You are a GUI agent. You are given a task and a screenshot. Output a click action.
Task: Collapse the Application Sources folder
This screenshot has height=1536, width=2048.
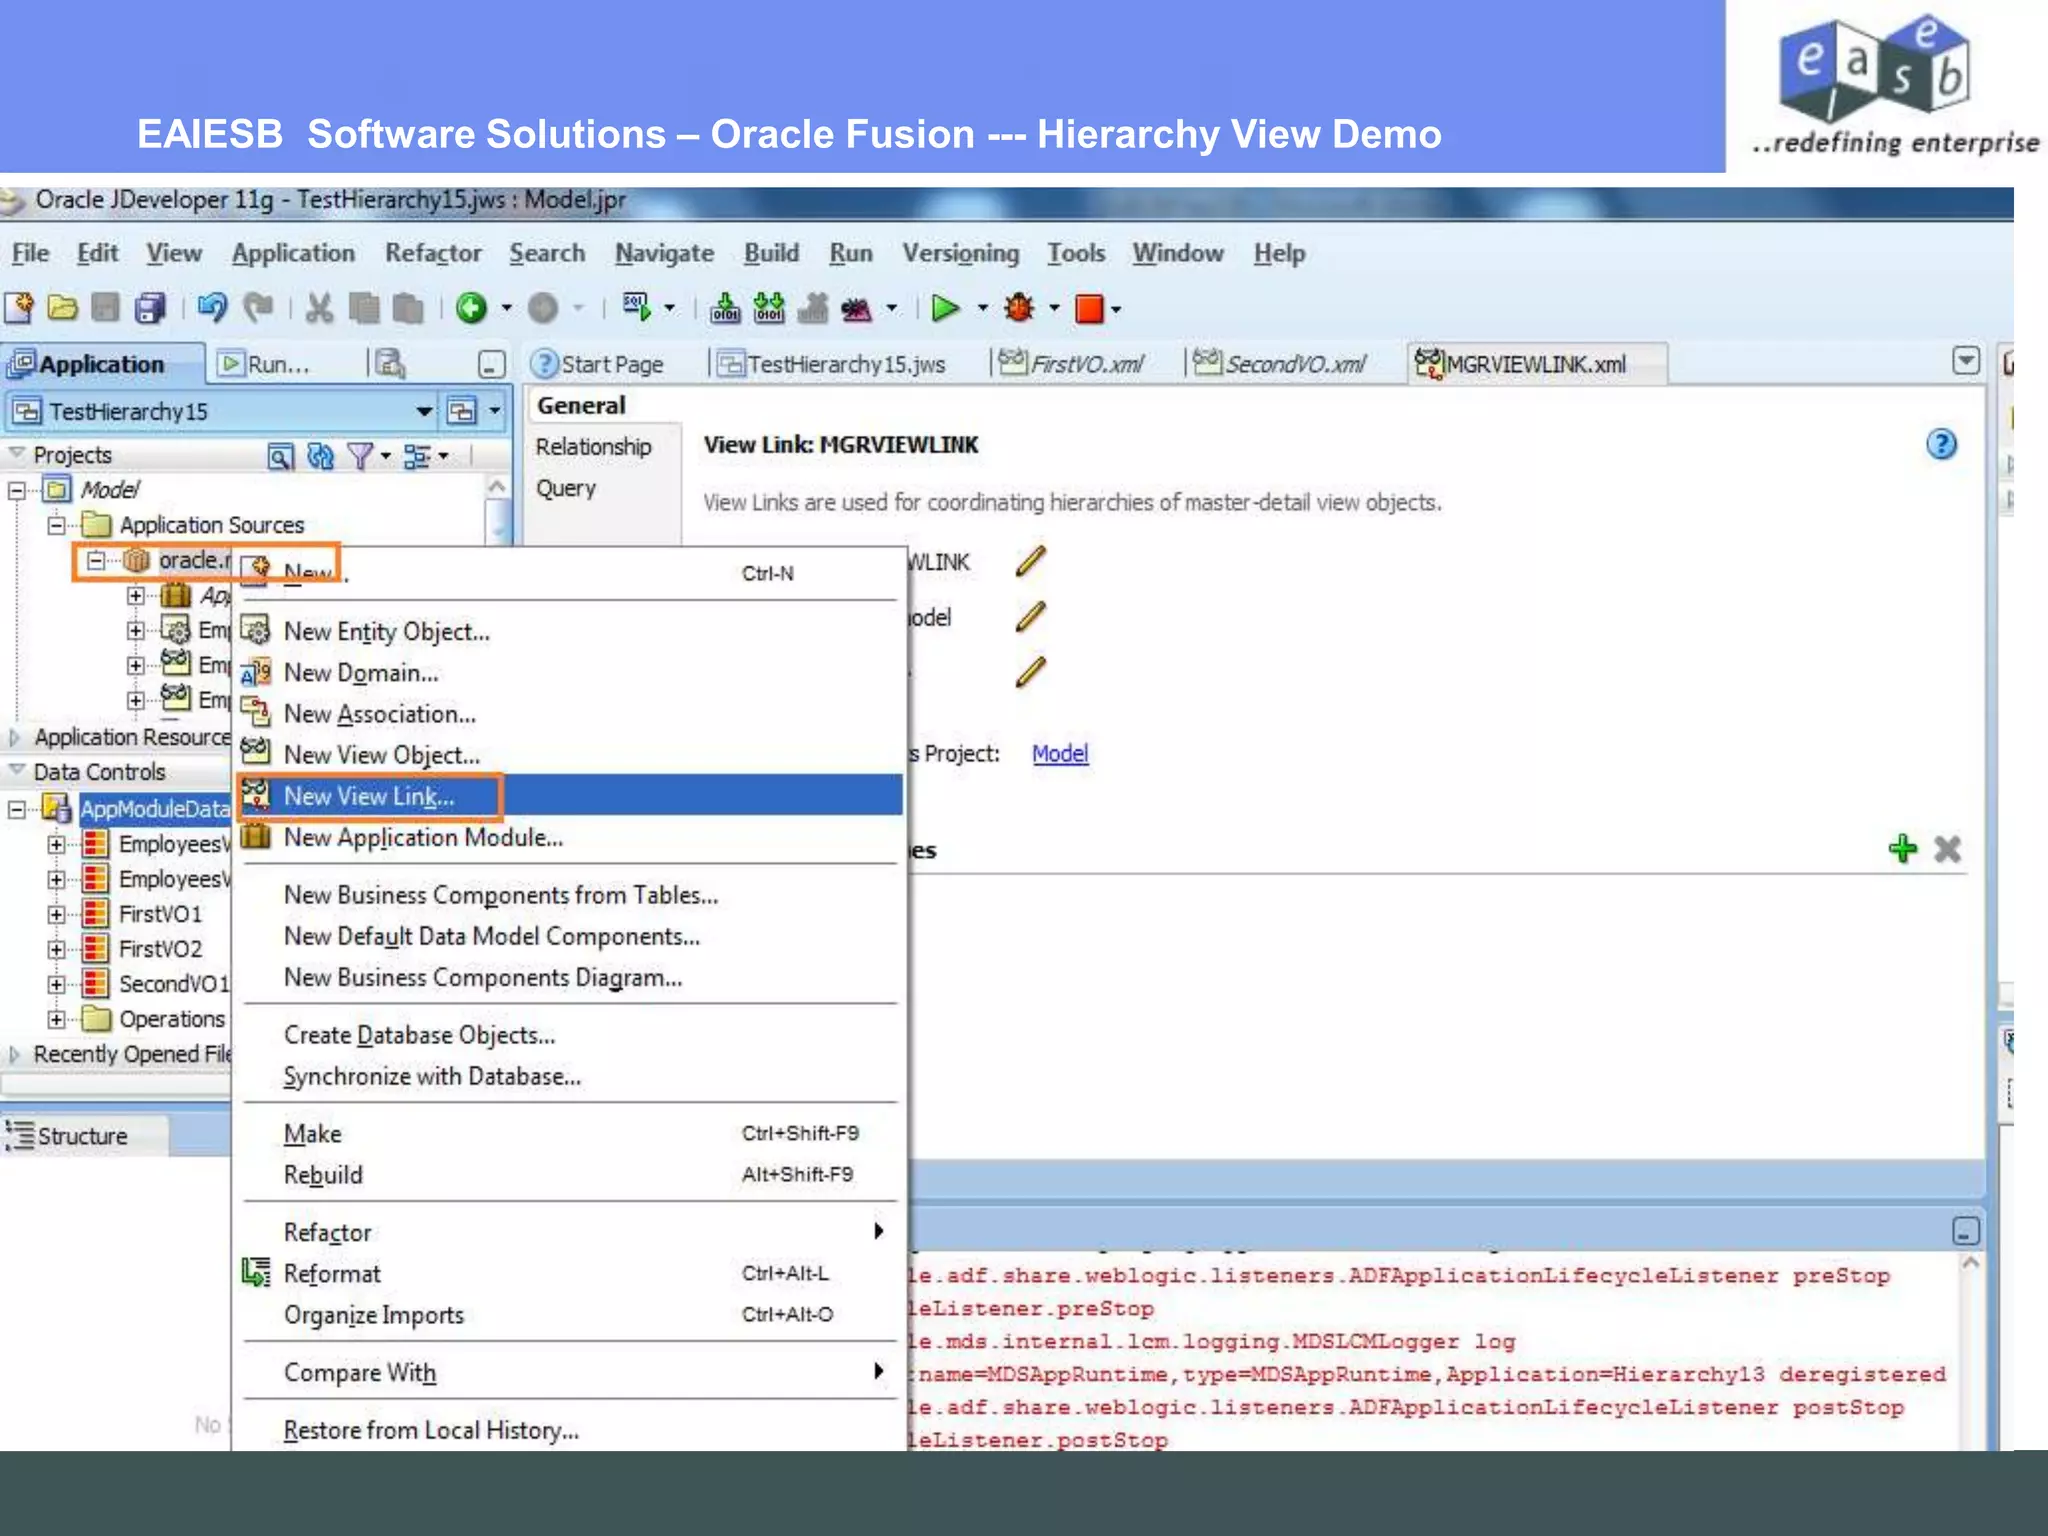(x=57, y=525)
